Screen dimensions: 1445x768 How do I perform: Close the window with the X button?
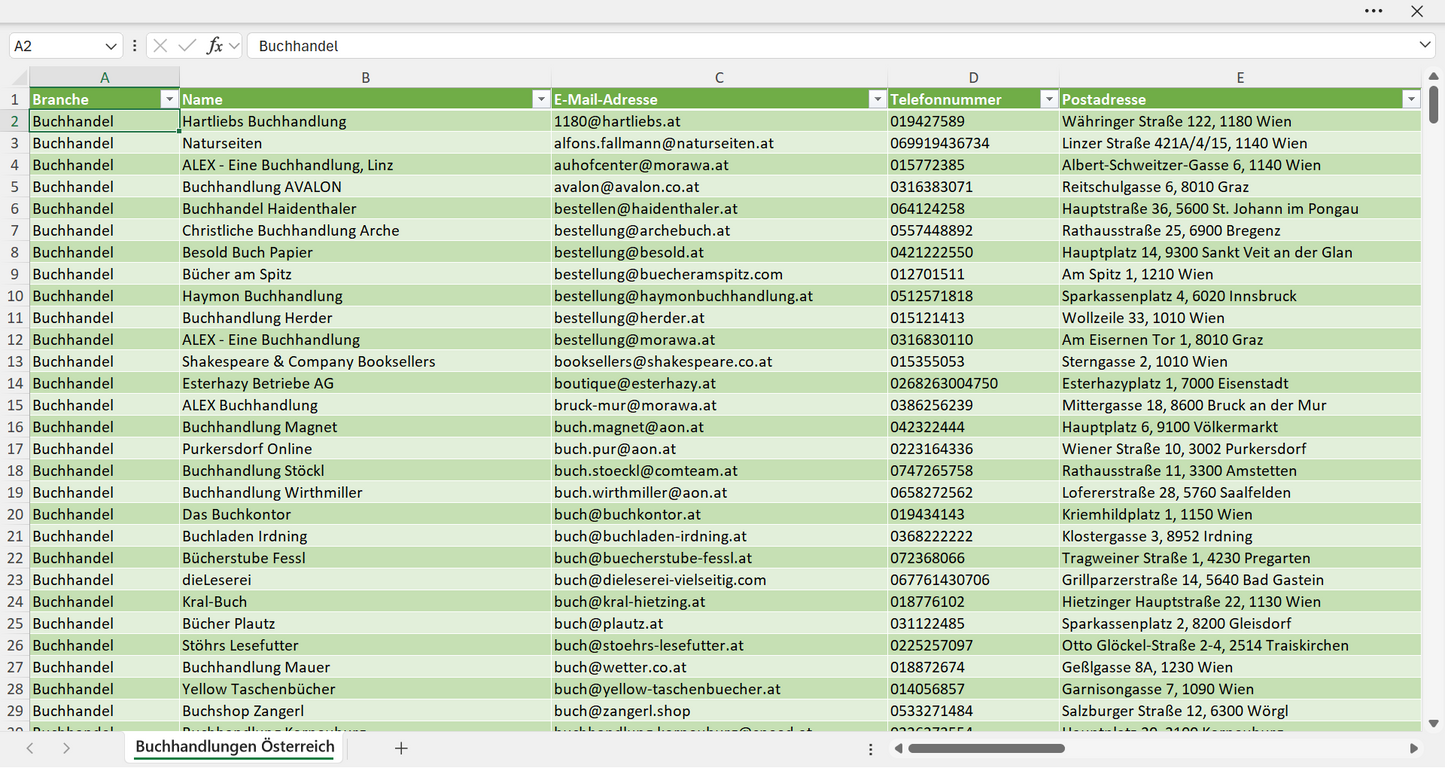[x=1417, y=11]
